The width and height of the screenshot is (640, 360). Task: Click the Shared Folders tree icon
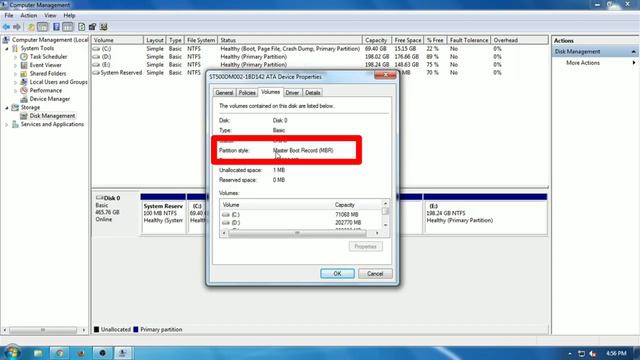click(x=24, y=74)
